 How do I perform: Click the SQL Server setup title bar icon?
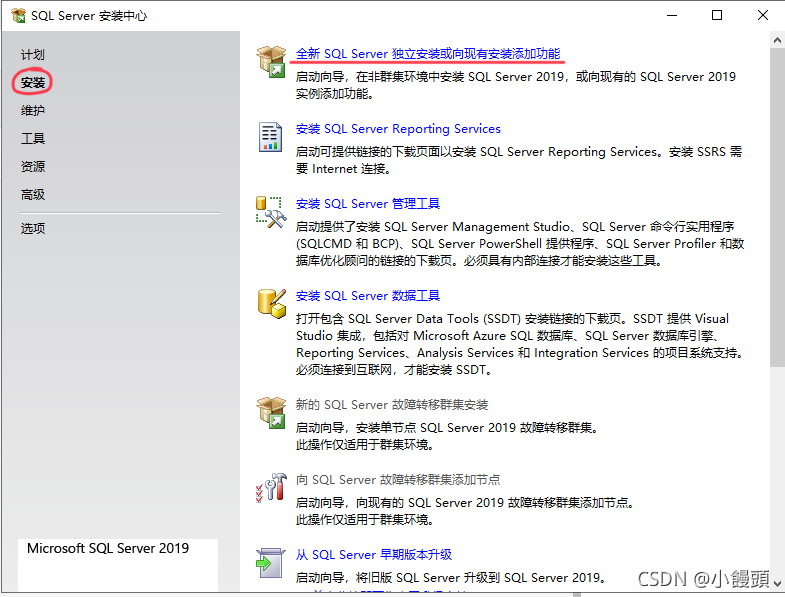(x=18, y=16)
